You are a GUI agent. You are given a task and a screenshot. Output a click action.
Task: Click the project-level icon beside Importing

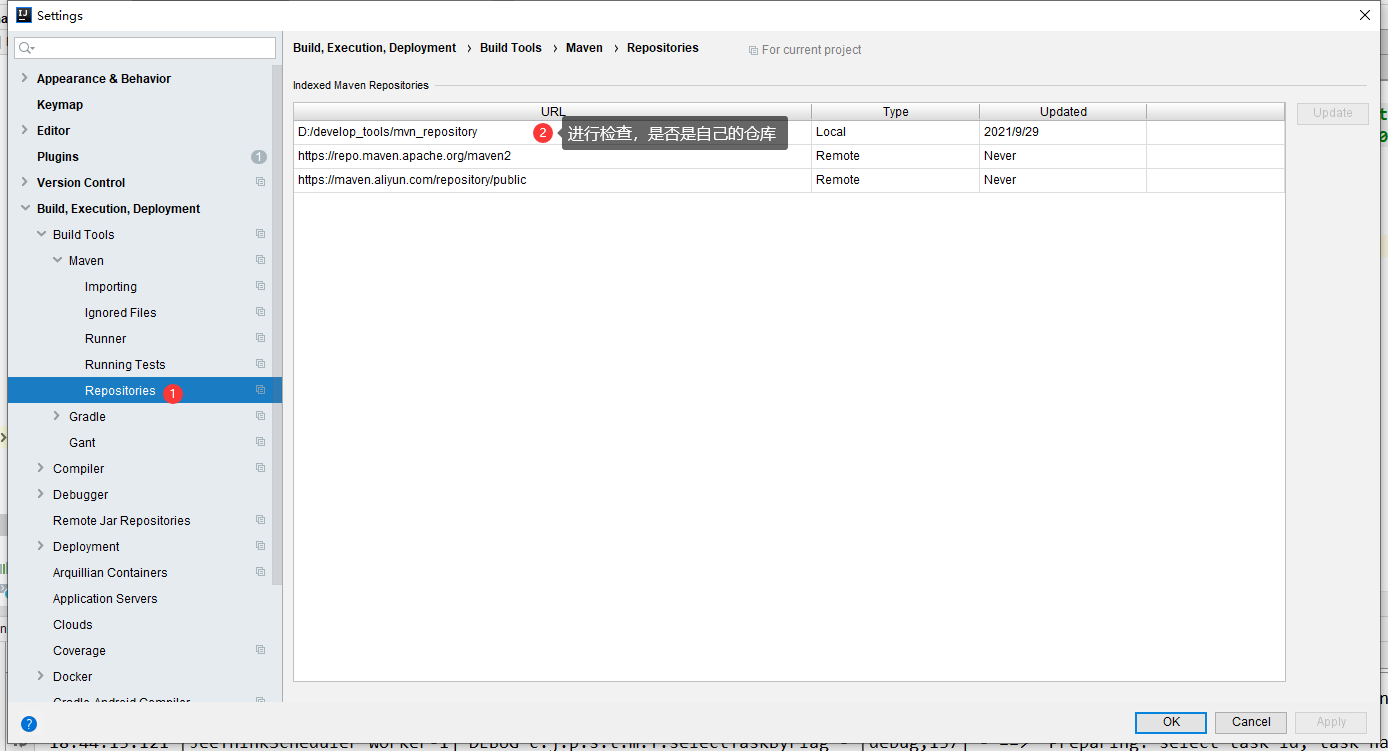tap(260, 286)
